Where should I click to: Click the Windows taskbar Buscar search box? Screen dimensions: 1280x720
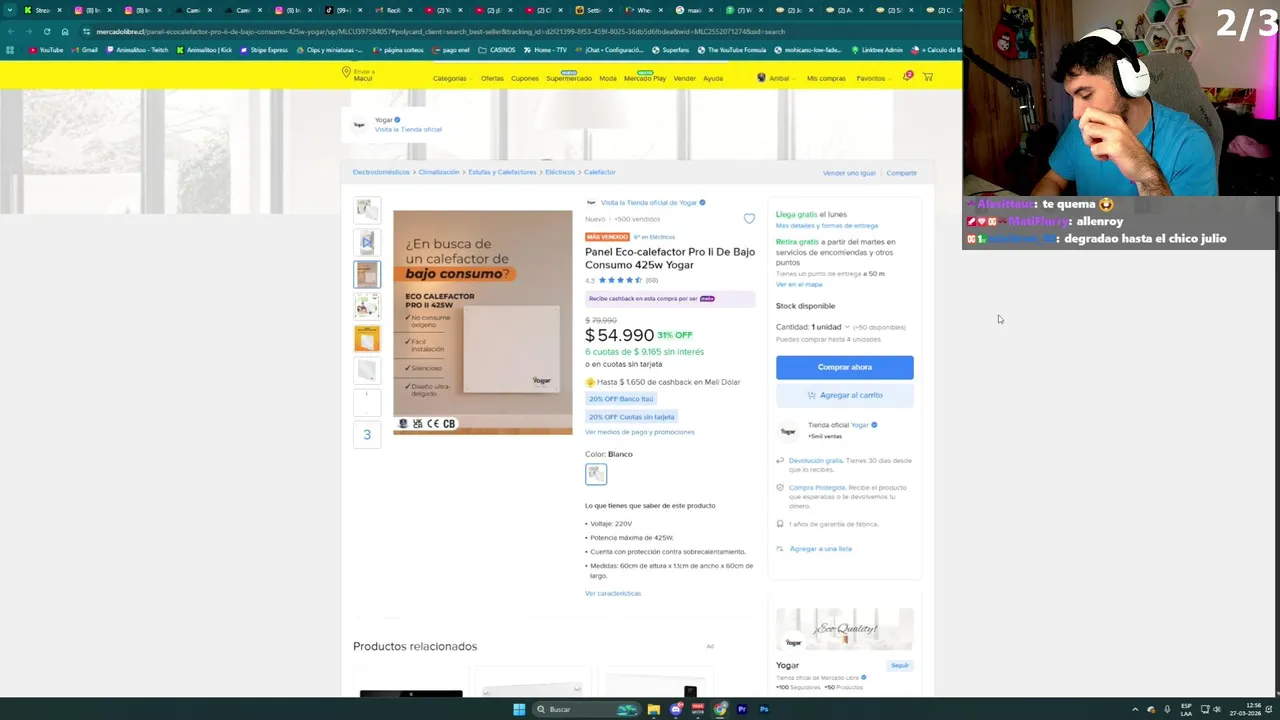(x=587, y=710)
